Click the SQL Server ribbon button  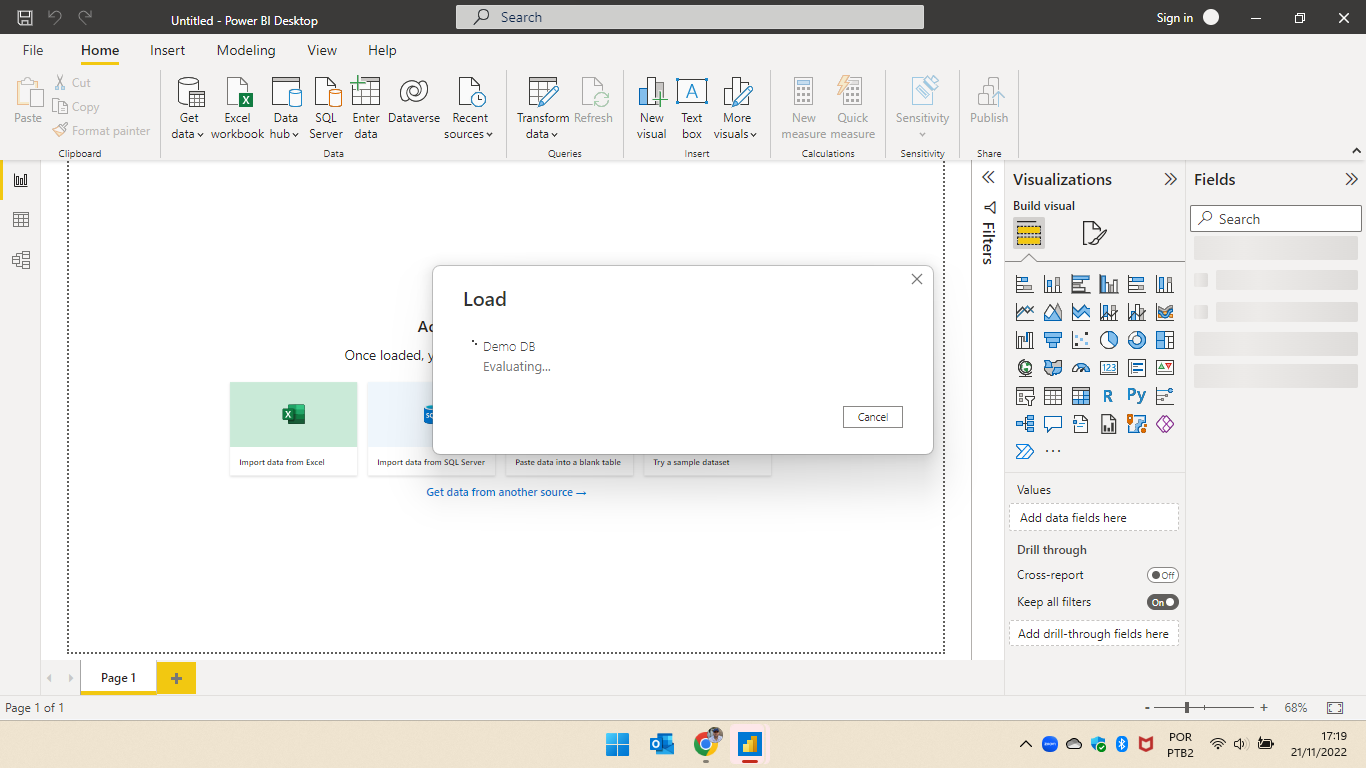pyautogui.click(x=326, y=108)
